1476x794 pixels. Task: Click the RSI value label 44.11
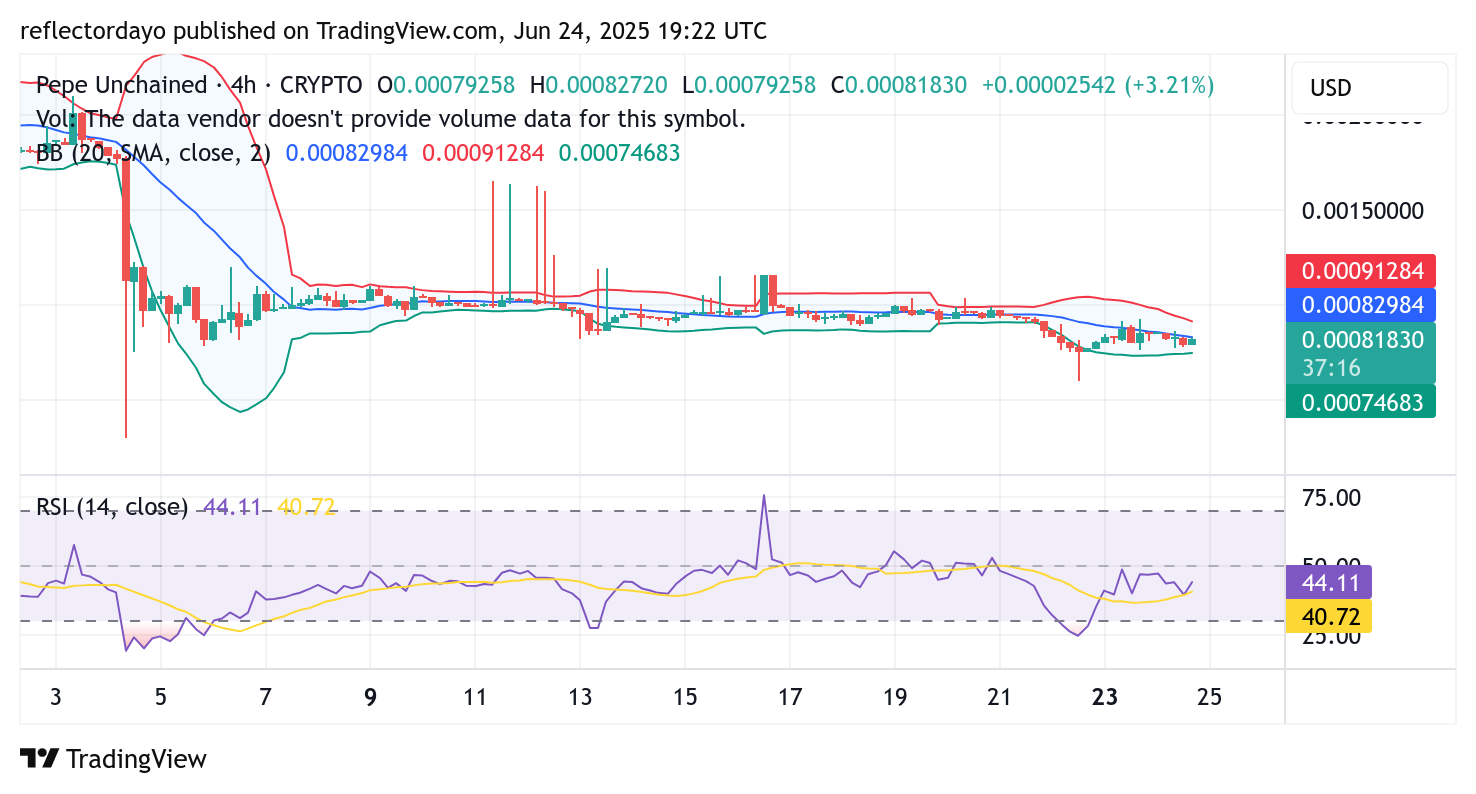point(1329,582)
